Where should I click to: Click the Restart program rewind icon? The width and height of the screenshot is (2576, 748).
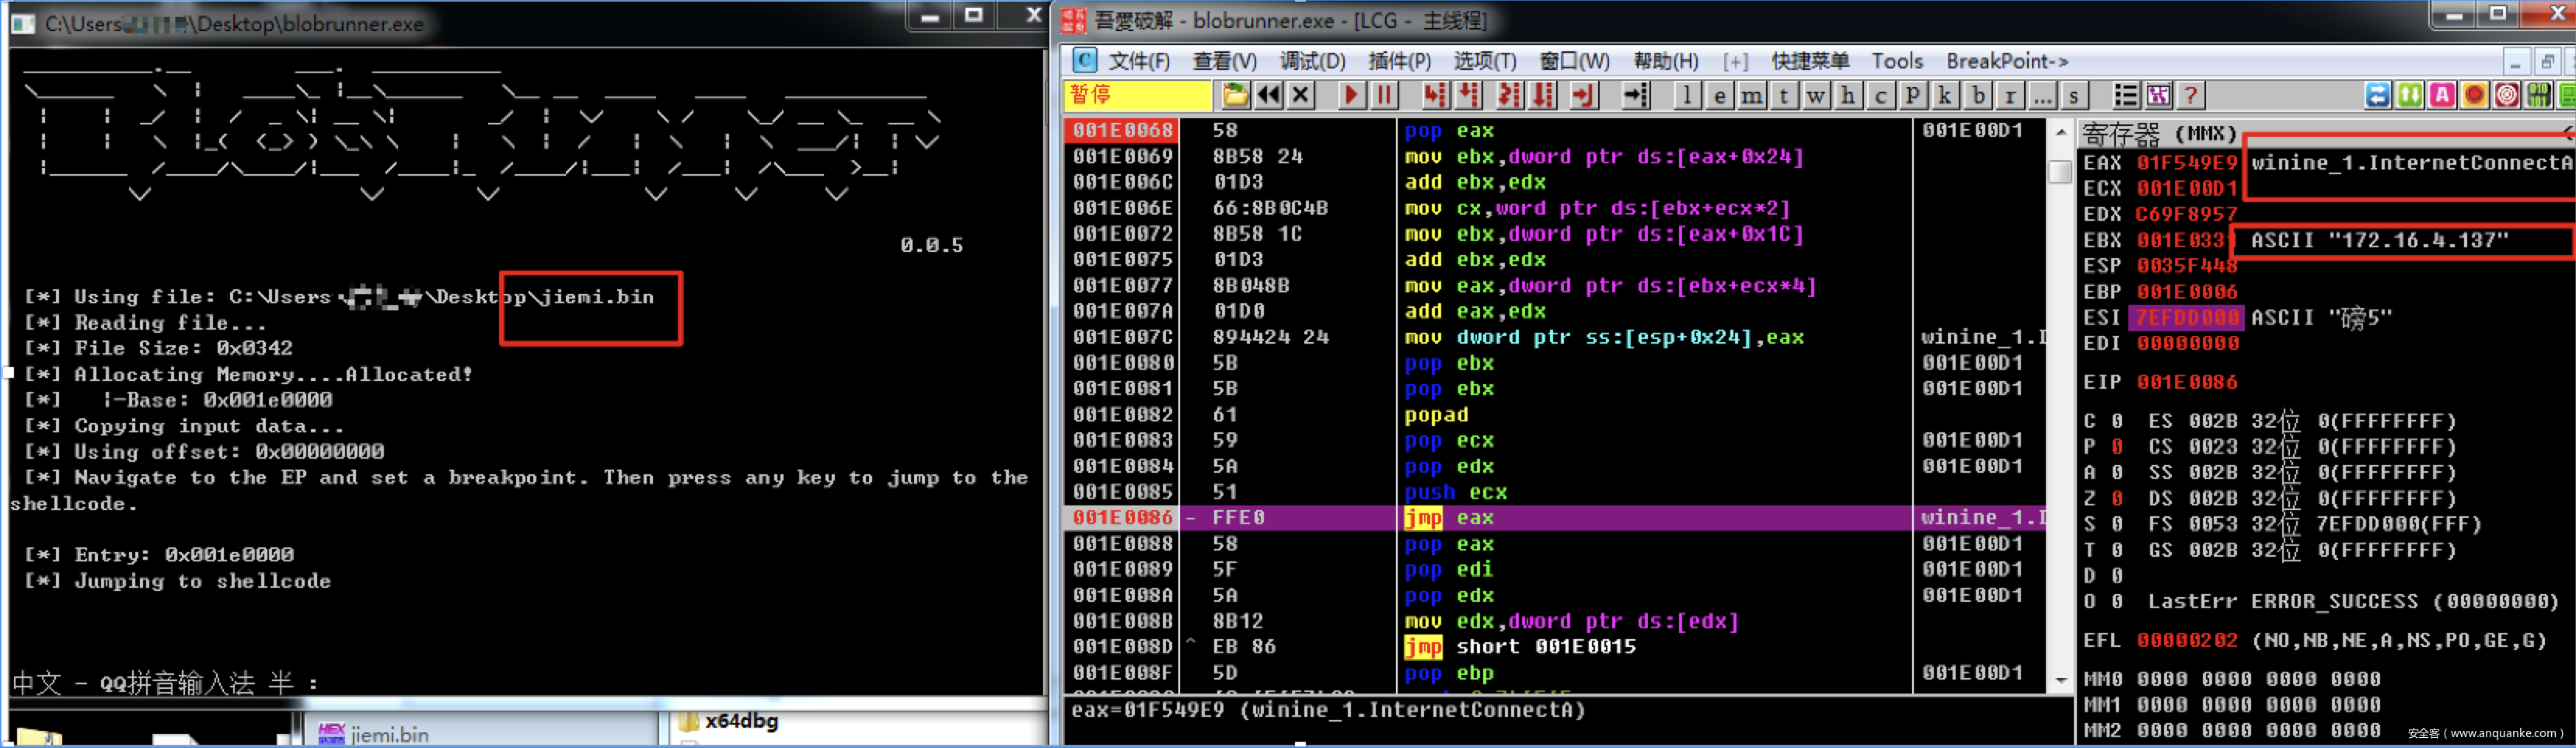point(1269,95)
